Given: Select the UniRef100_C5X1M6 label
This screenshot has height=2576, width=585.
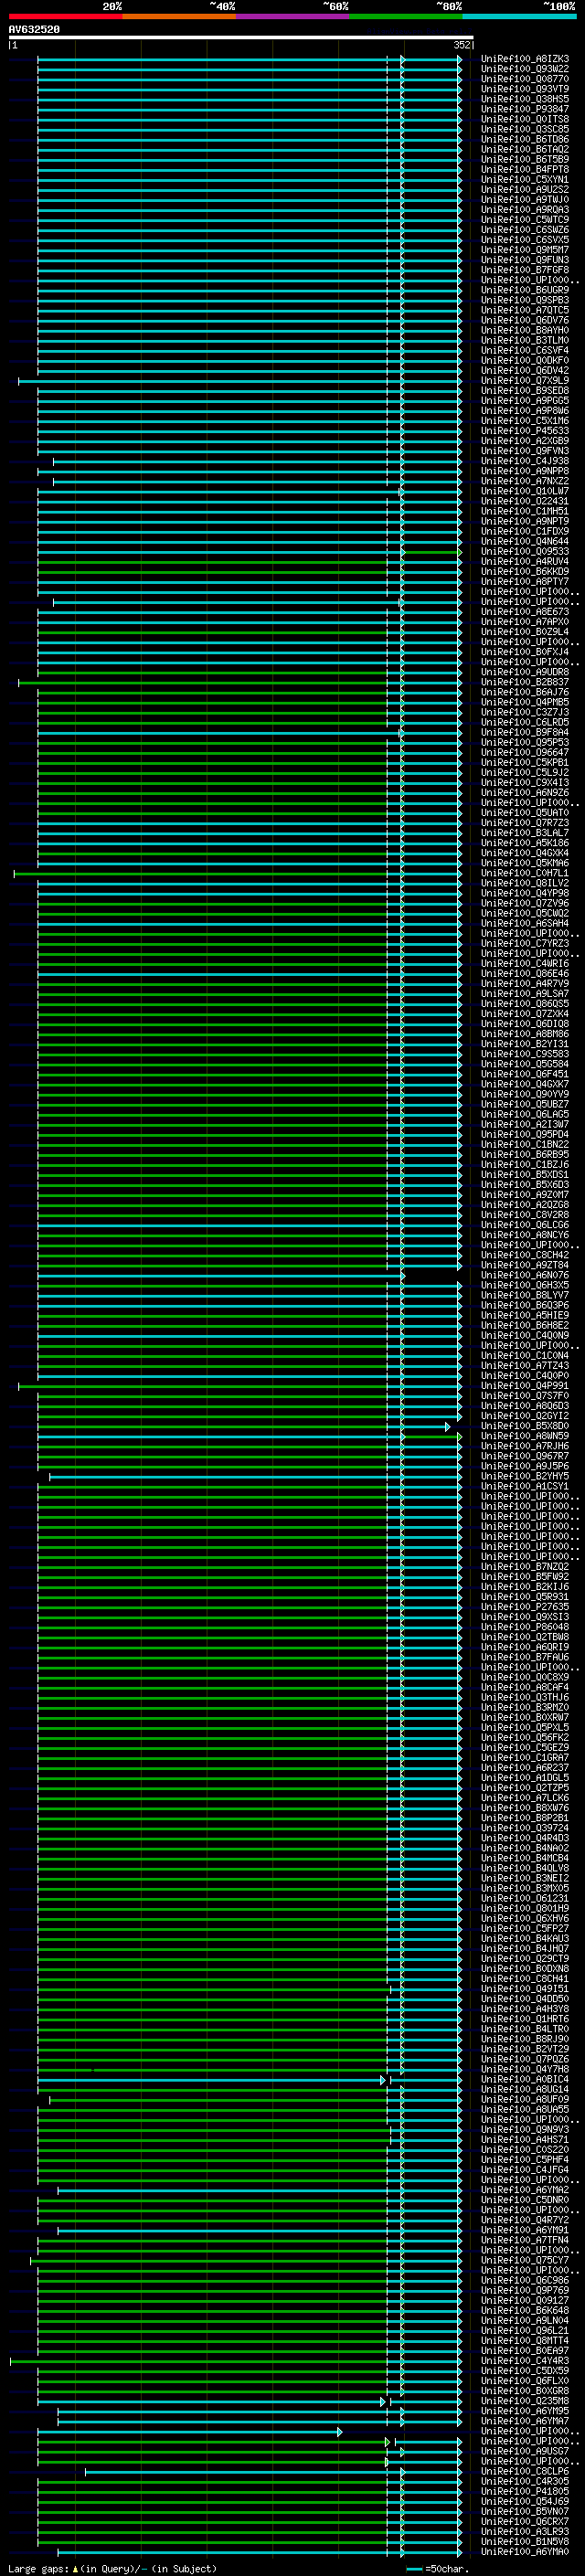Looking at the screenshot, I should pyautogui.click(x=525, y=421).
